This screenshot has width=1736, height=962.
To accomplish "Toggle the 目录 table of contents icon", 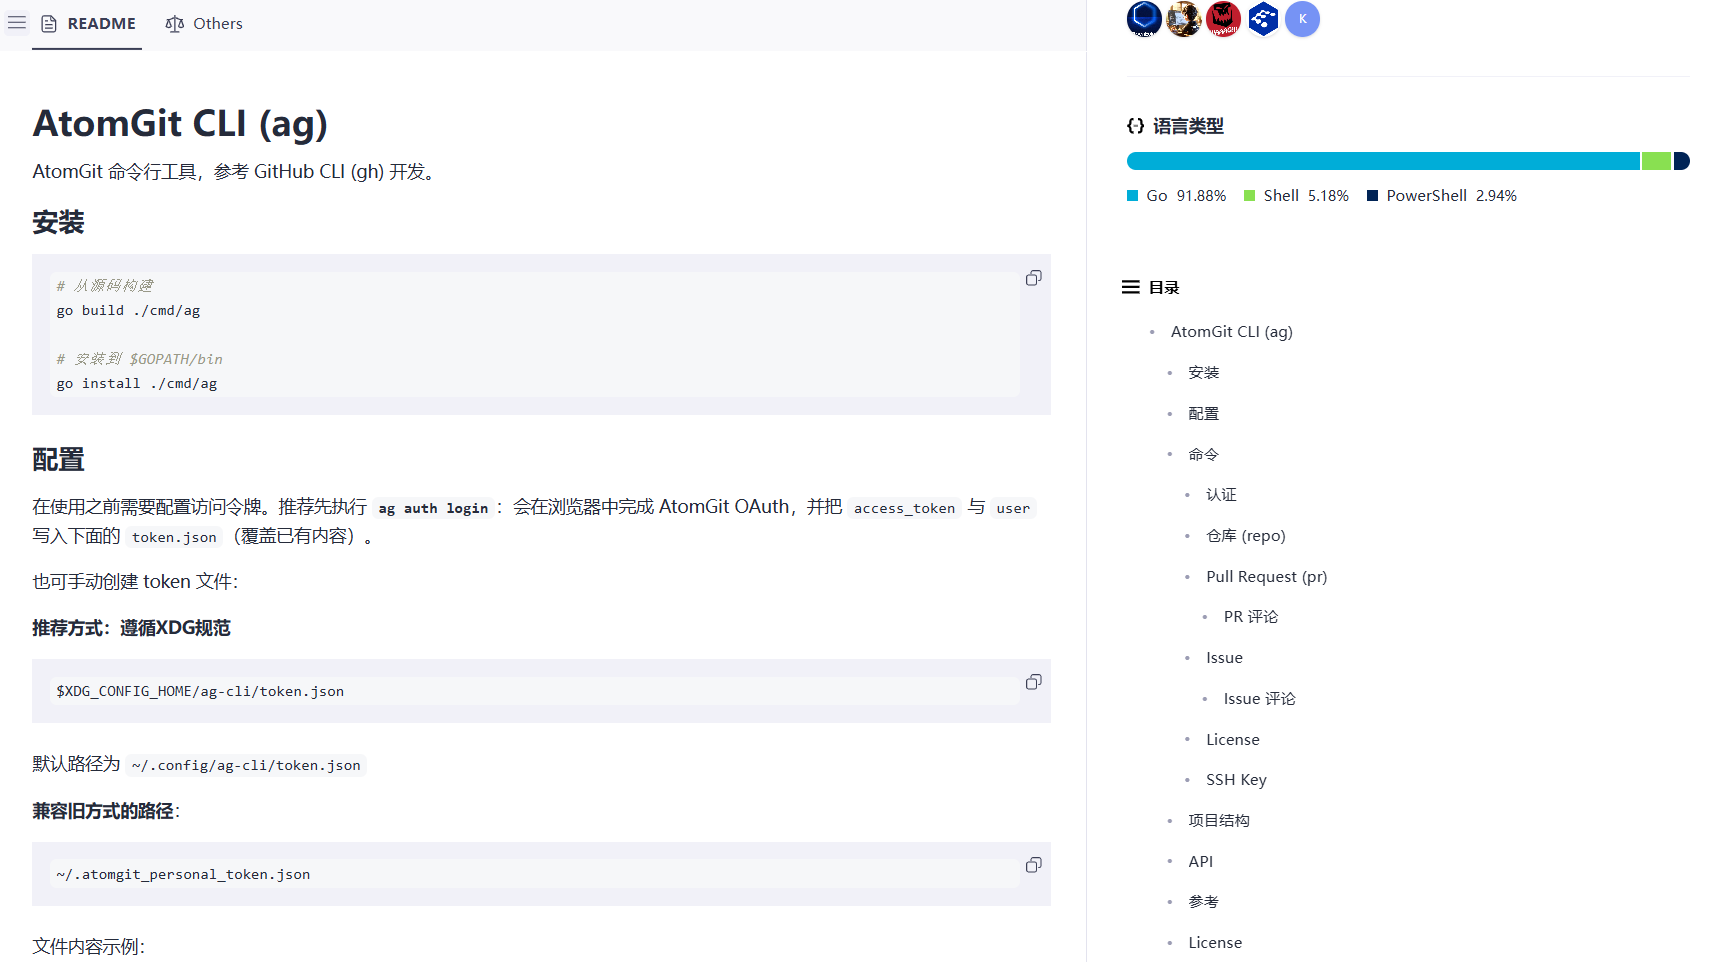I will (1131, 288).
